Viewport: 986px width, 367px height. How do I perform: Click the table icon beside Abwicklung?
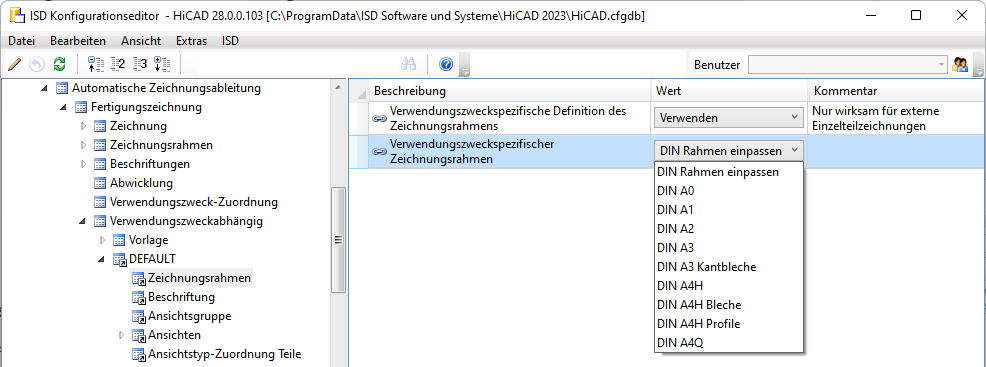coord(100,184)
